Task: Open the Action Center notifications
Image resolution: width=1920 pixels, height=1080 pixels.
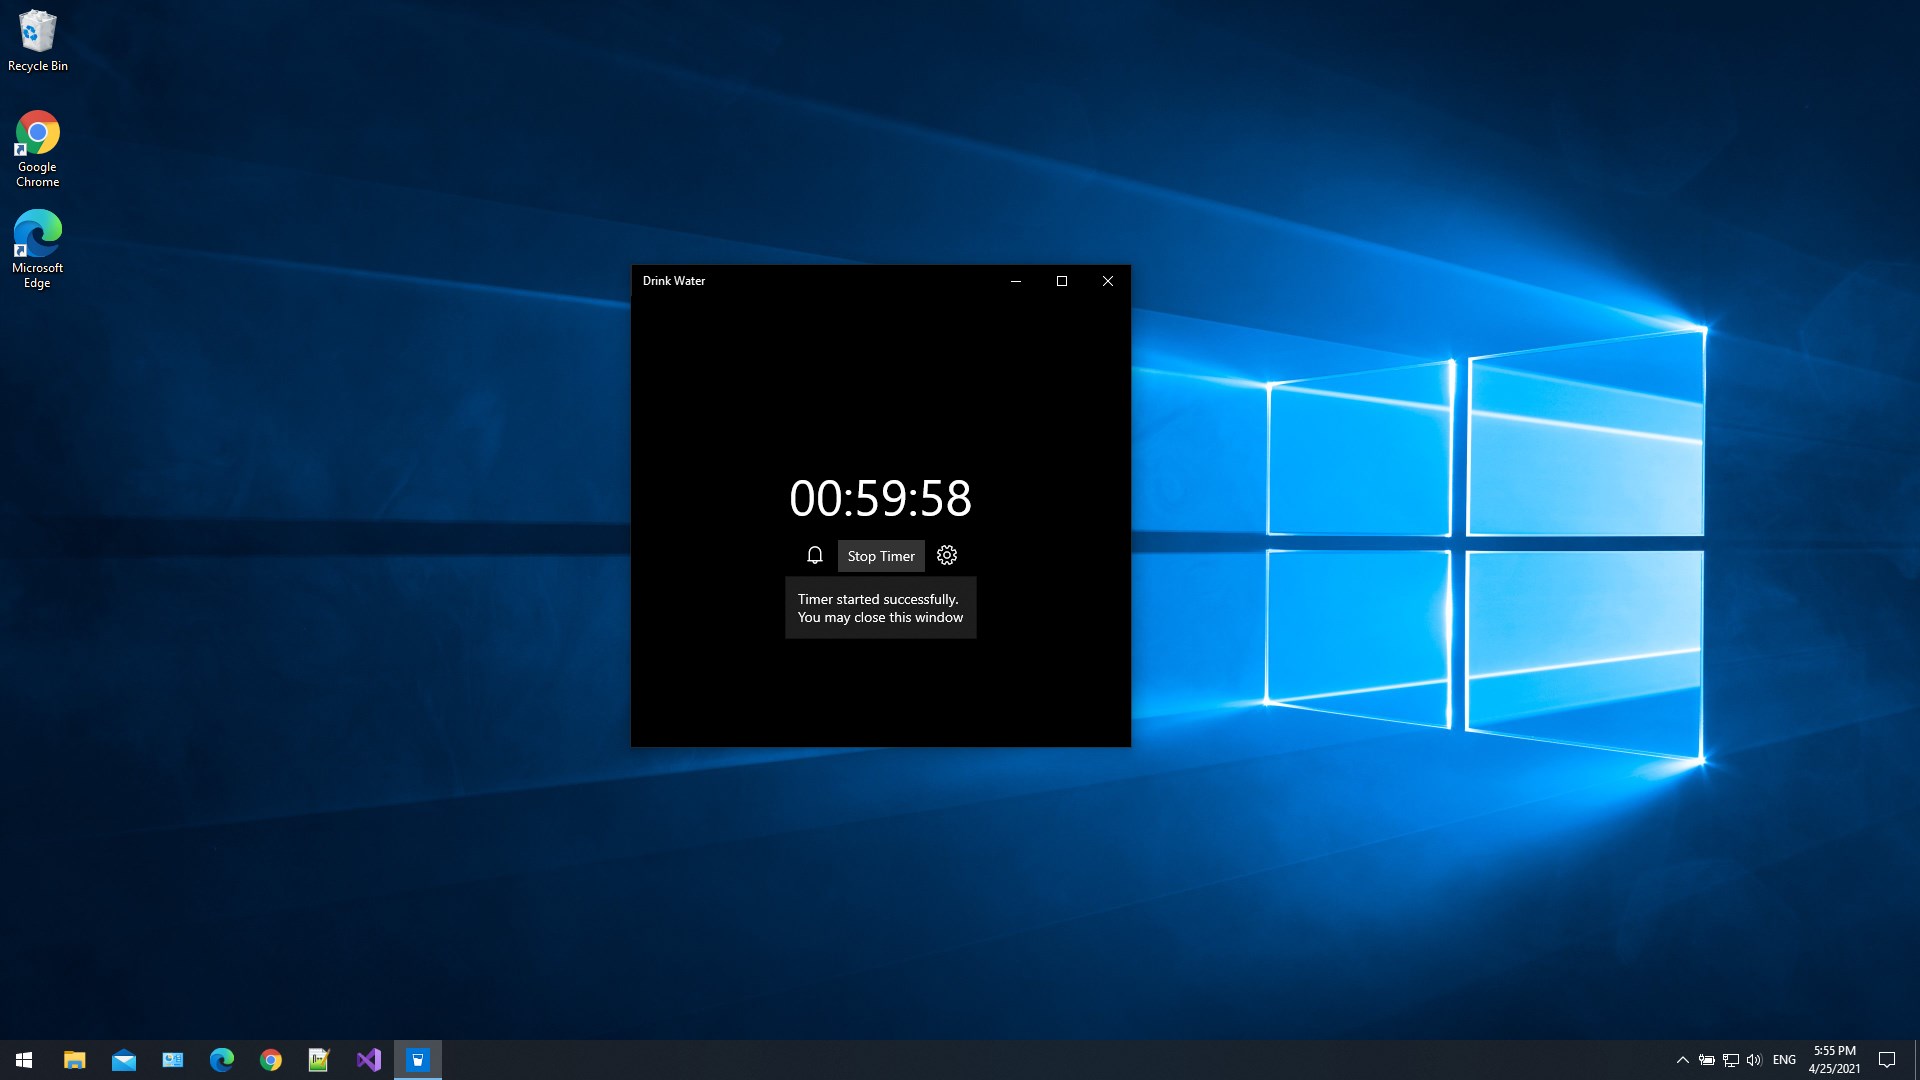Action: click(1887, 1060)
